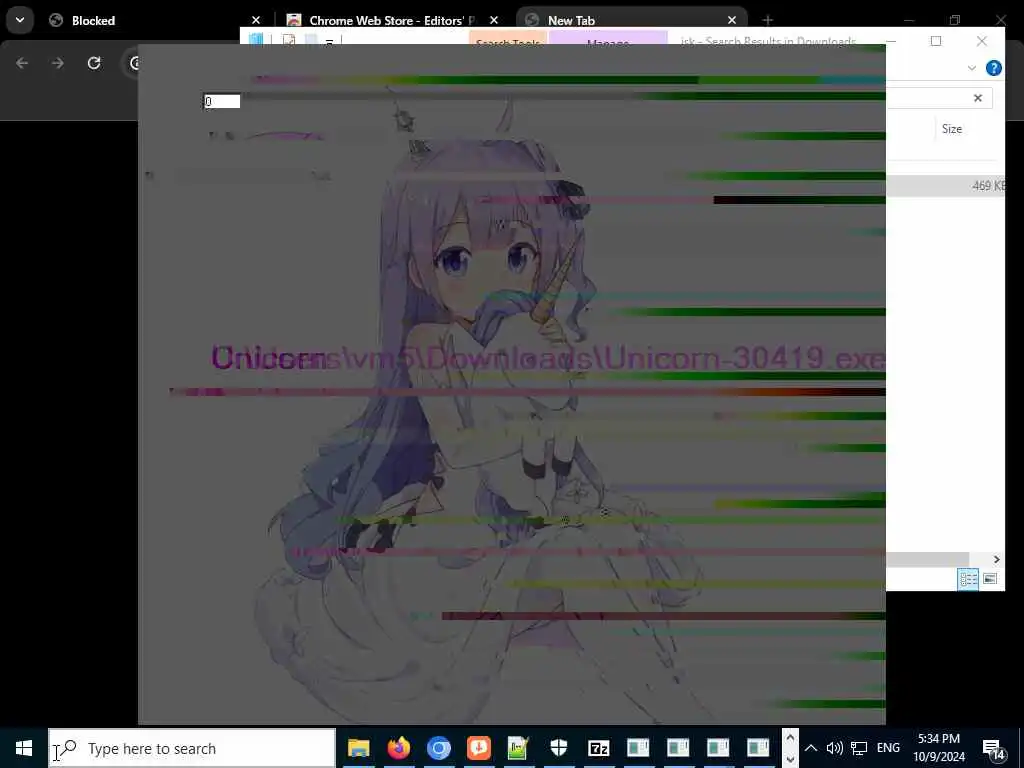Open File Explorer help icon
1024x768 pixels.
pos(993,68)
